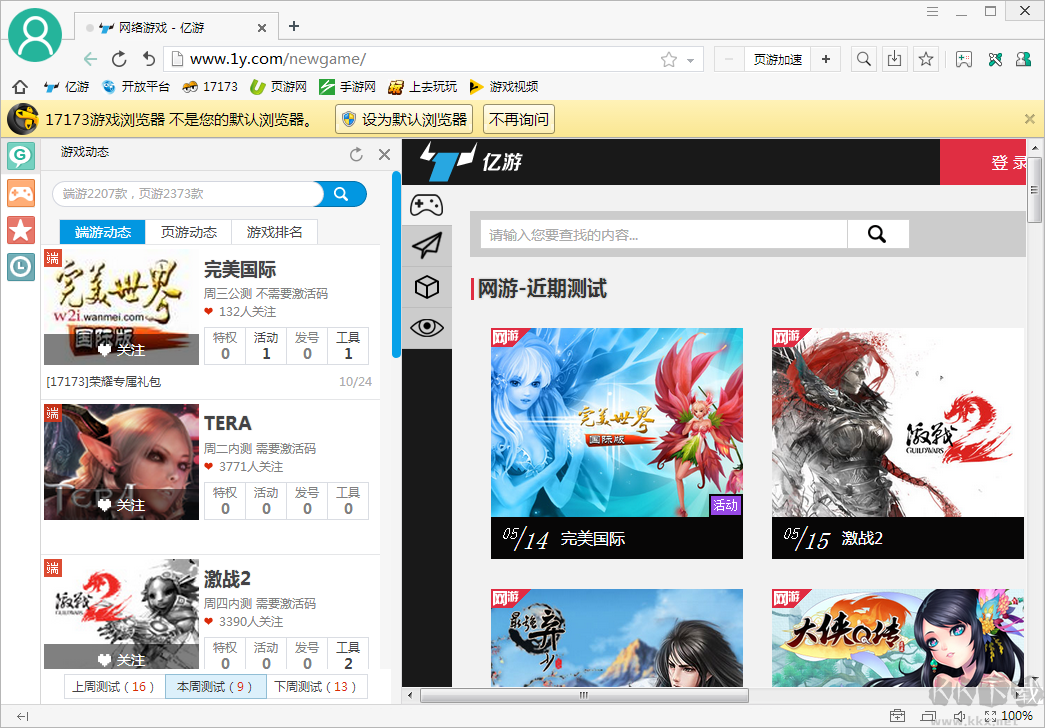Switch to 游戏排名 tab

(x=274, y=232)
